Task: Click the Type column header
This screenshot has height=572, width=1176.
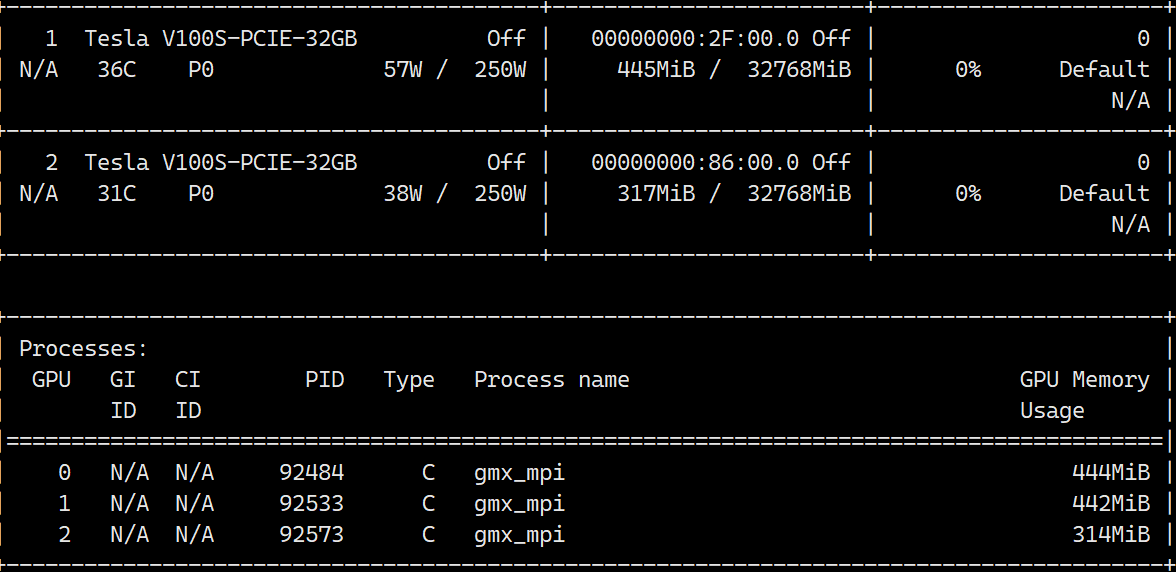Action: click(x=409, y=380)
